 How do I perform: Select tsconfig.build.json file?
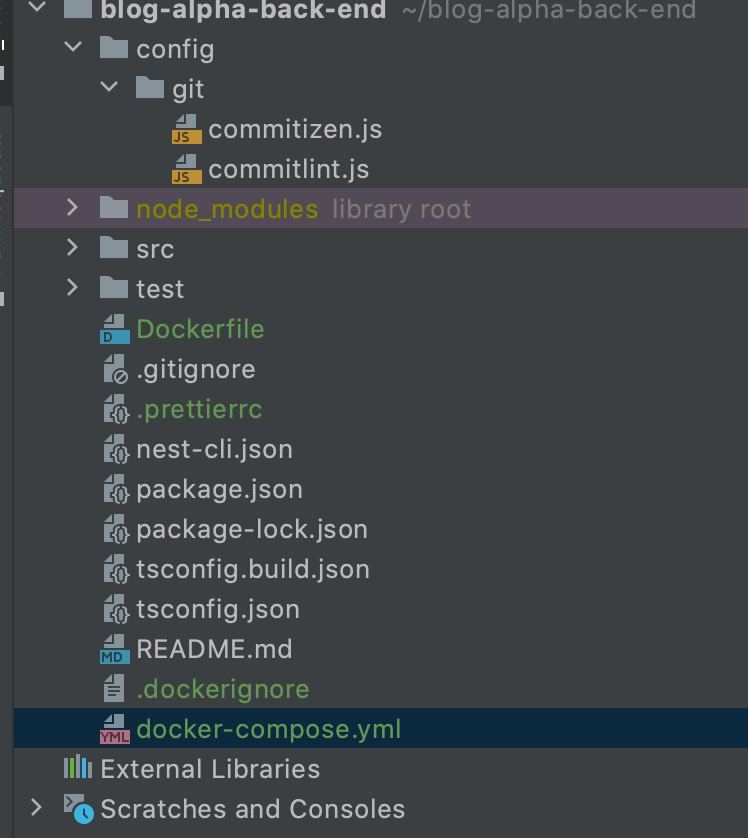[x=252, y=569]
